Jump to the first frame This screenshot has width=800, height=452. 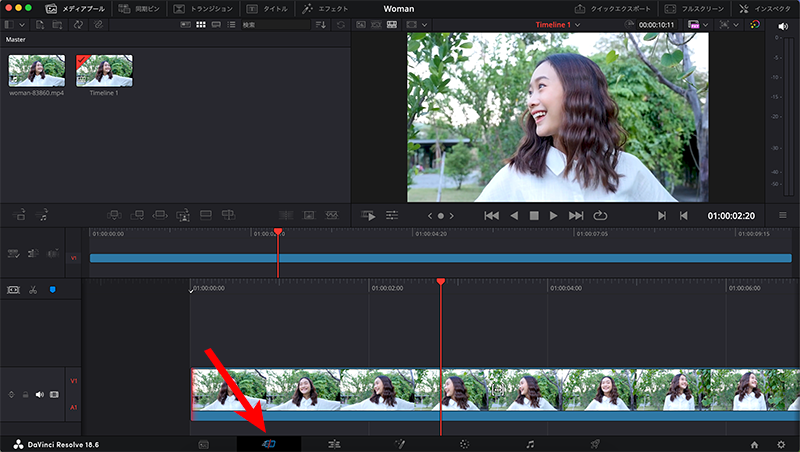[x=491, y=216]
